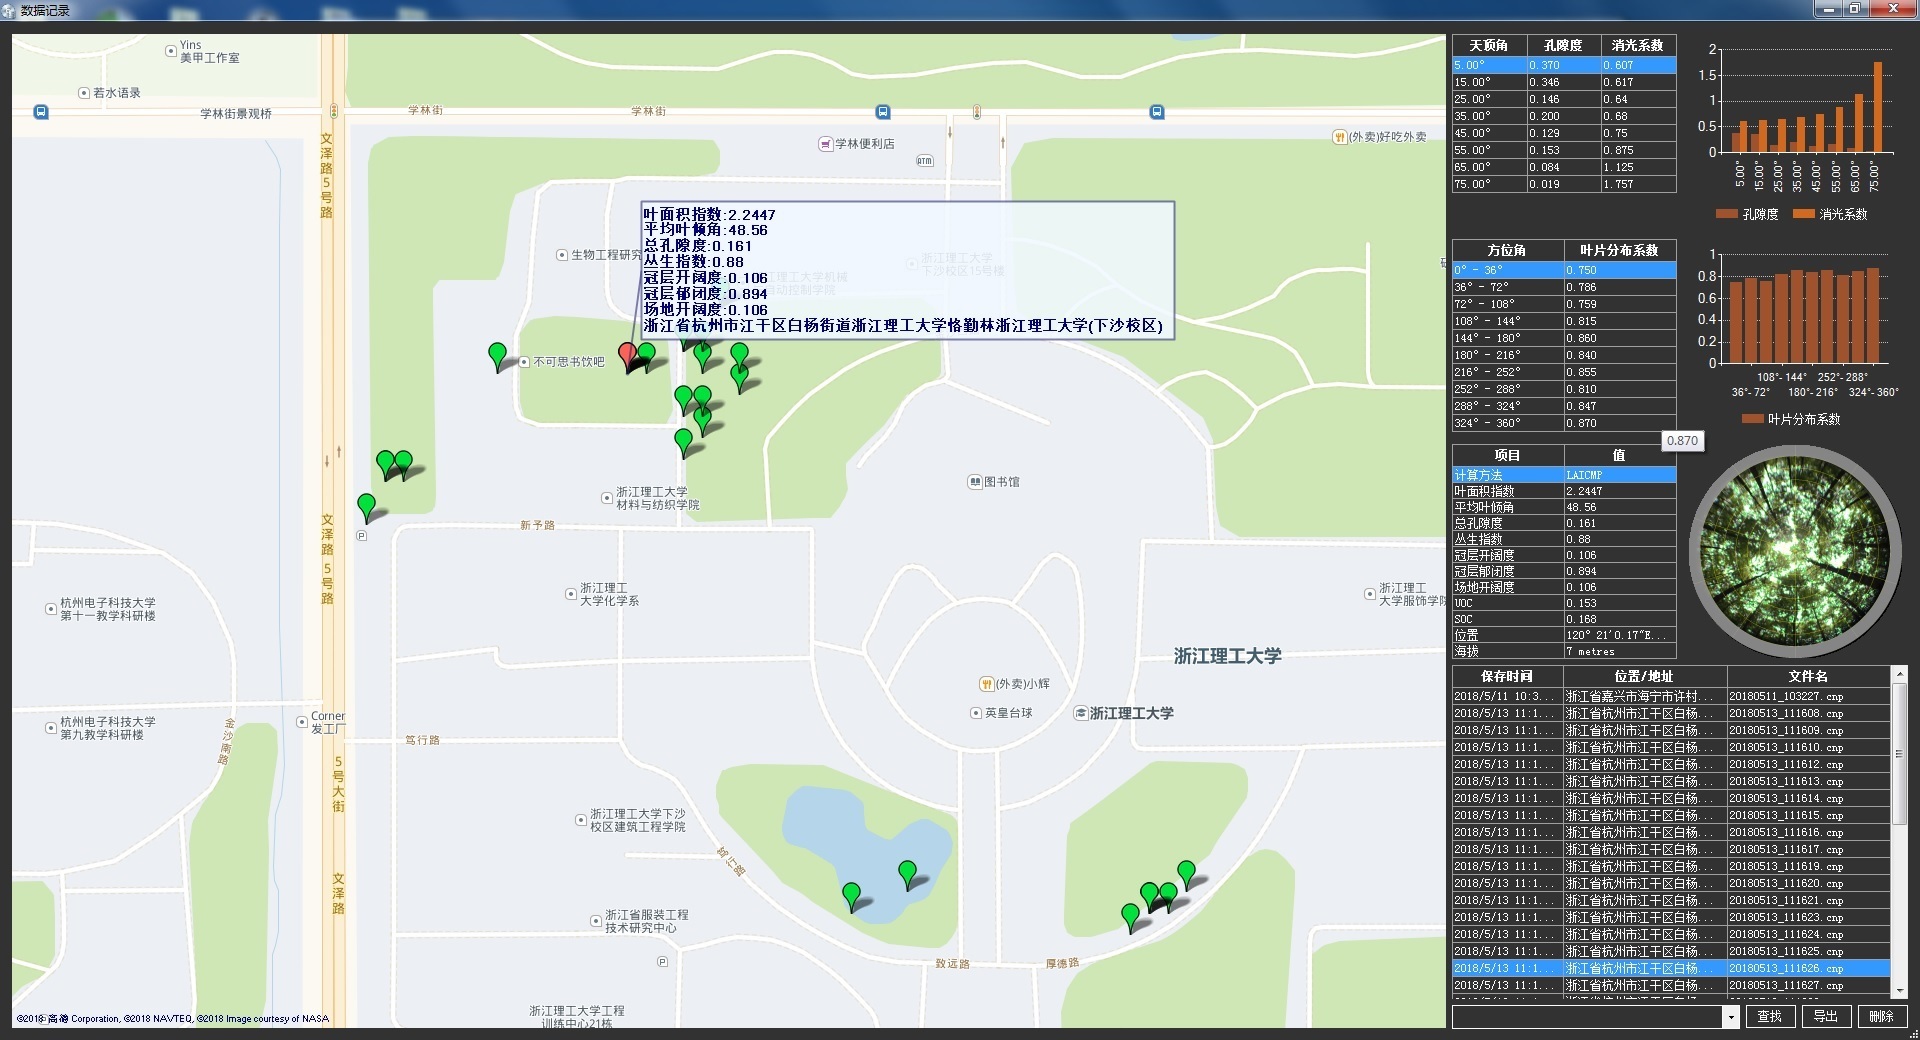
Task: Click the 查找 search button
Action: click(x=1770, y=1017)
